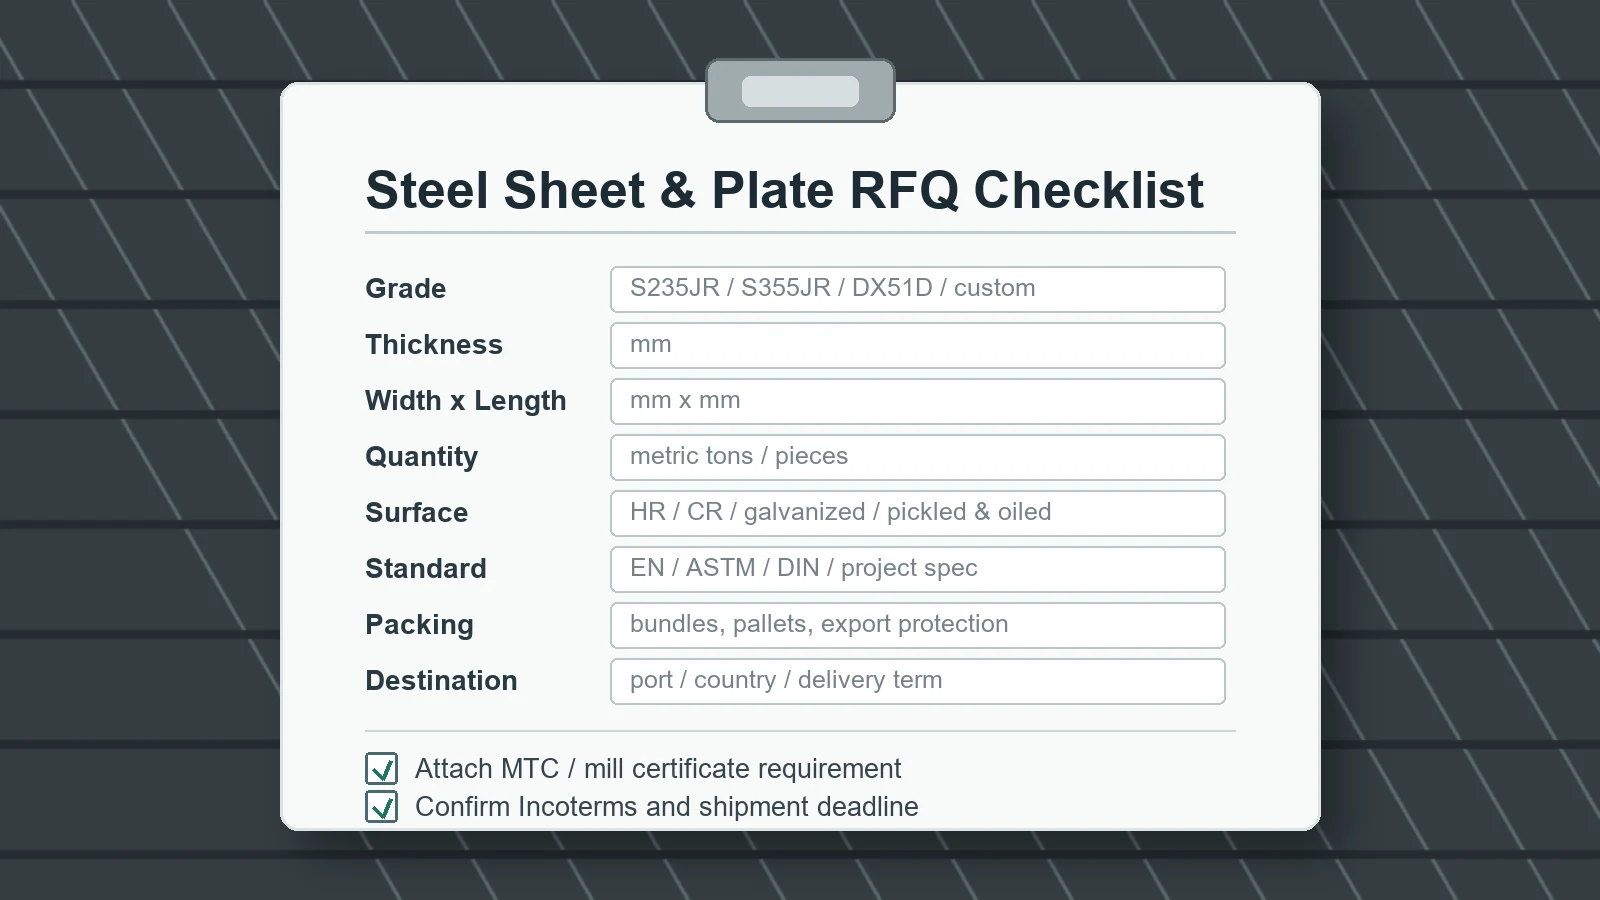Click the Quantity label

422,457
